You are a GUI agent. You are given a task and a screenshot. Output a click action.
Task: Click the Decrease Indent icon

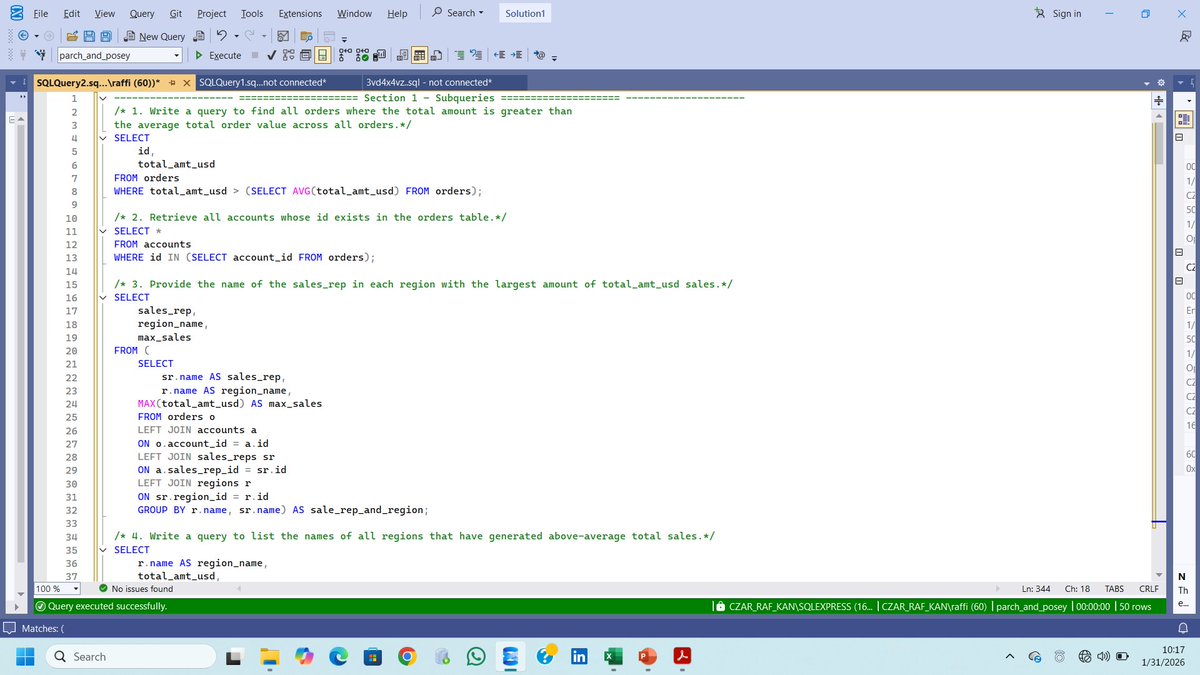point(499,56)
